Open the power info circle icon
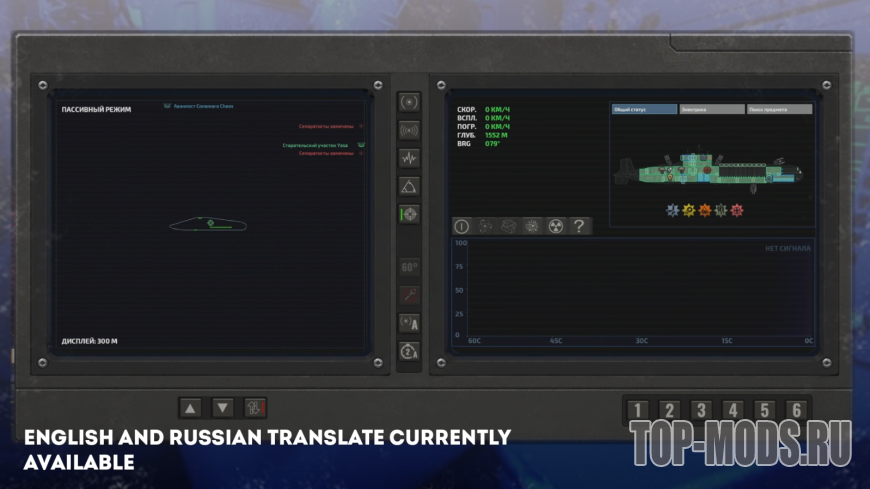The image size is (870, 489). click(x=462, y=226)
